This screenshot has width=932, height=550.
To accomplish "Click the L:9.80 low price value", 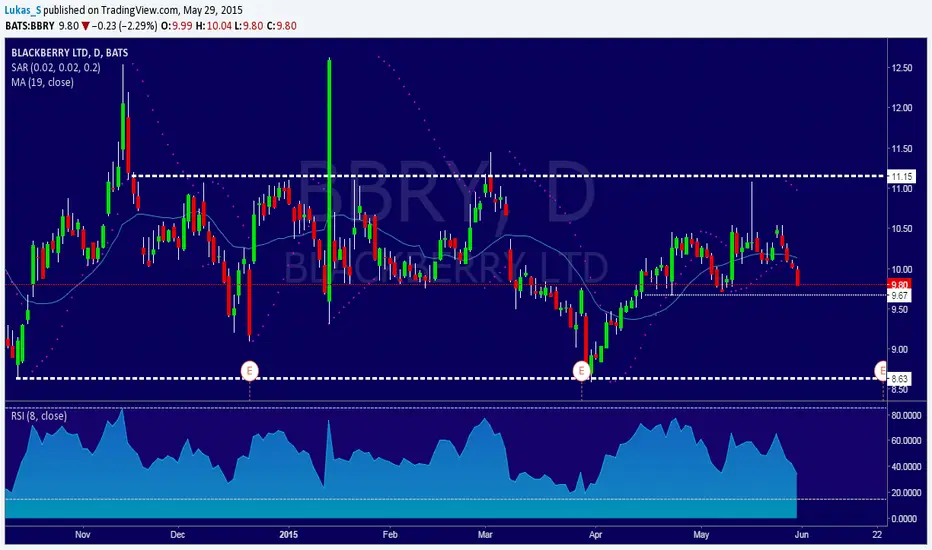I will 249,26.
